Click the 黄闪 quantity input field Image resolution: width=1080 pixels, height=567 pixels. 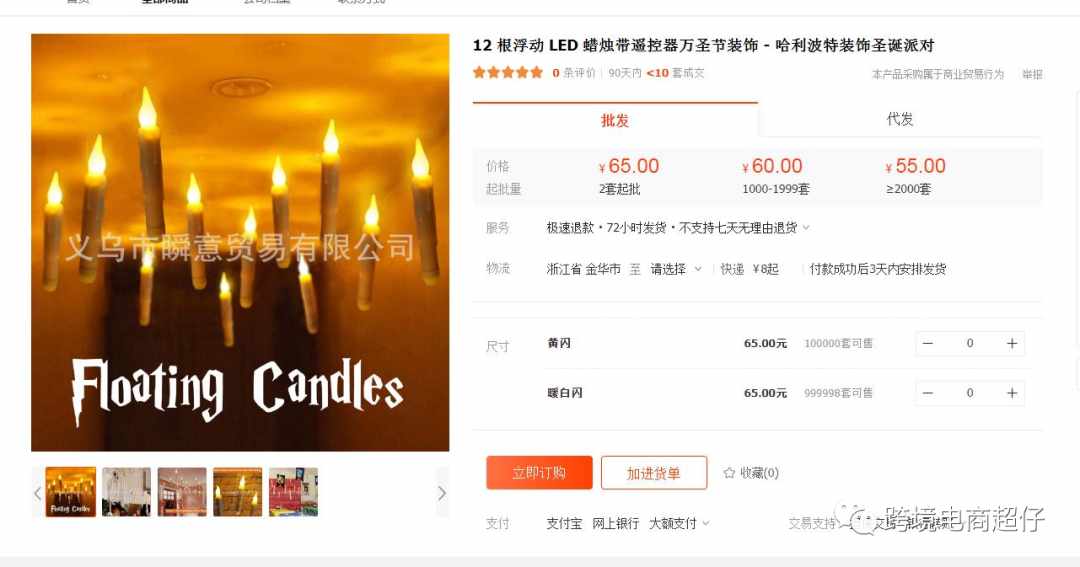970,343
